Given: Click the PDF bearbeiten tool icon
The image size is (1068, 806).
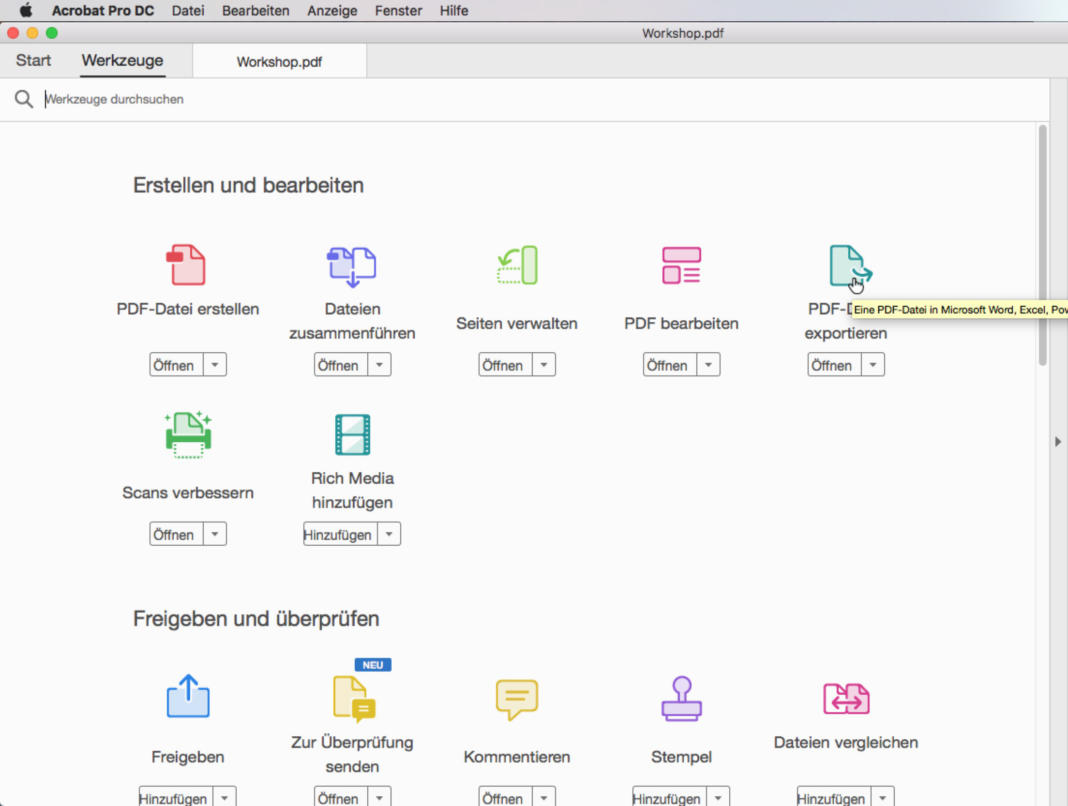Looking at the screenshot, I should coord(681,264).
